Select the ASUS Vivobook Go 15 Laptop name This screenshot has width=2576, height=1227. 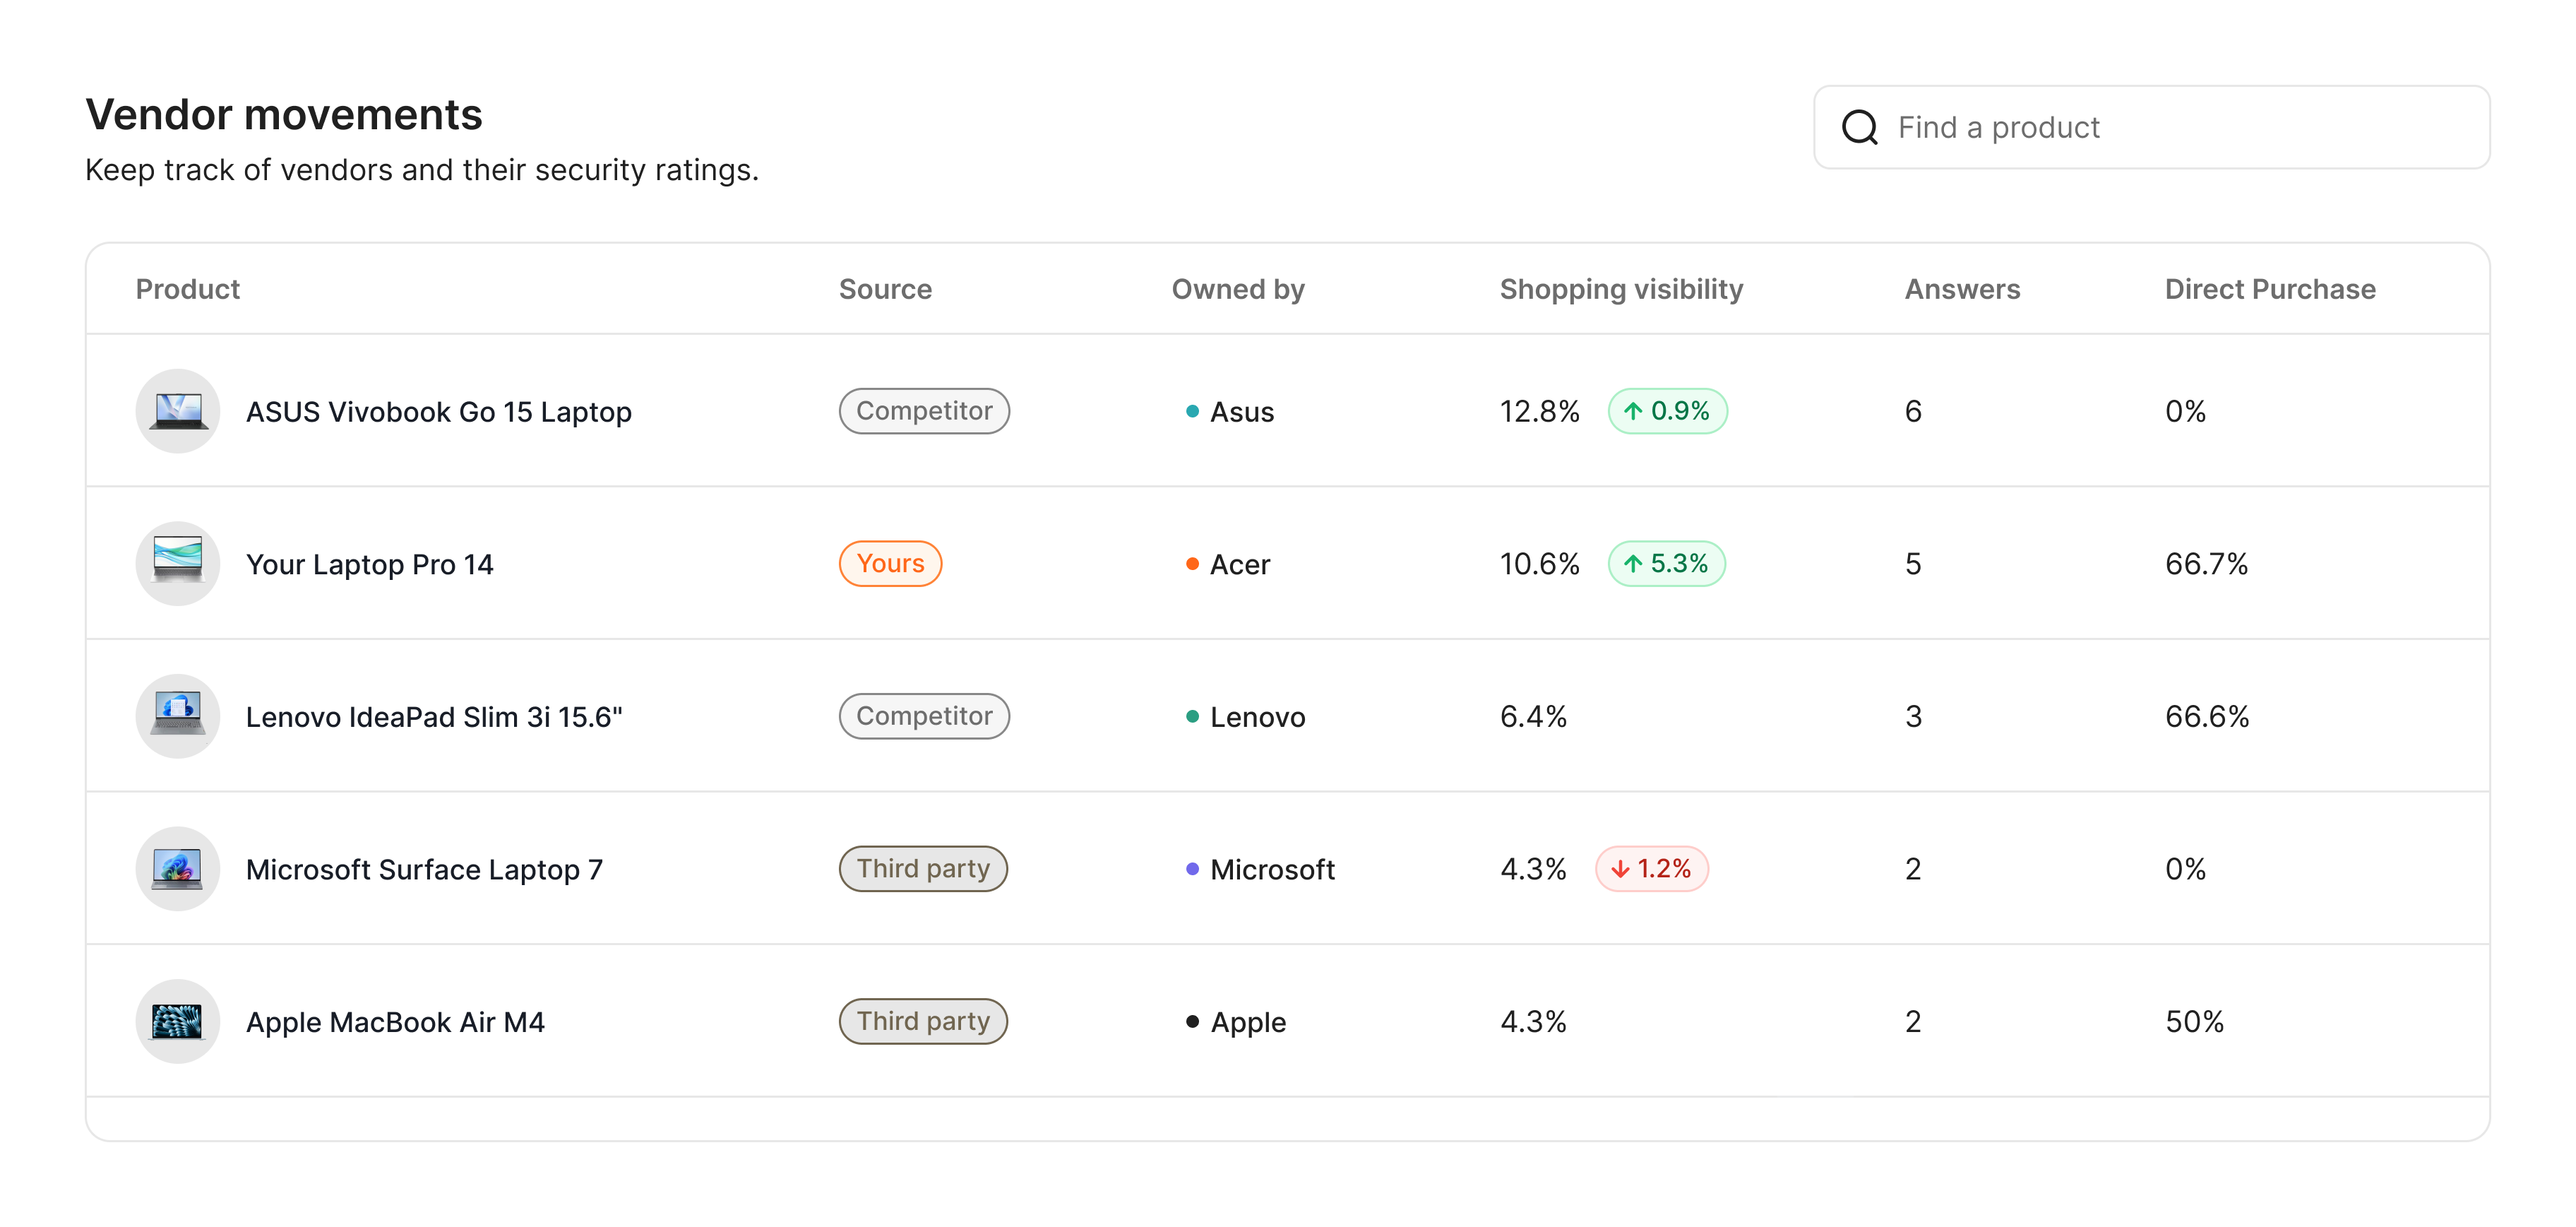[439, 412]
